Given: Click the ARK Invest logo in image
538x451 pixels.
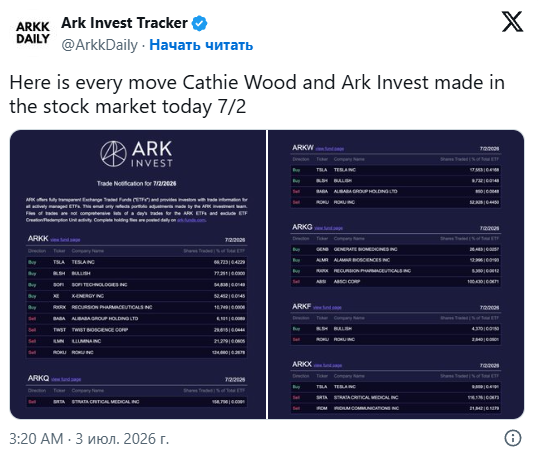Looking at the screenshot, I should [x=137, y=154].
